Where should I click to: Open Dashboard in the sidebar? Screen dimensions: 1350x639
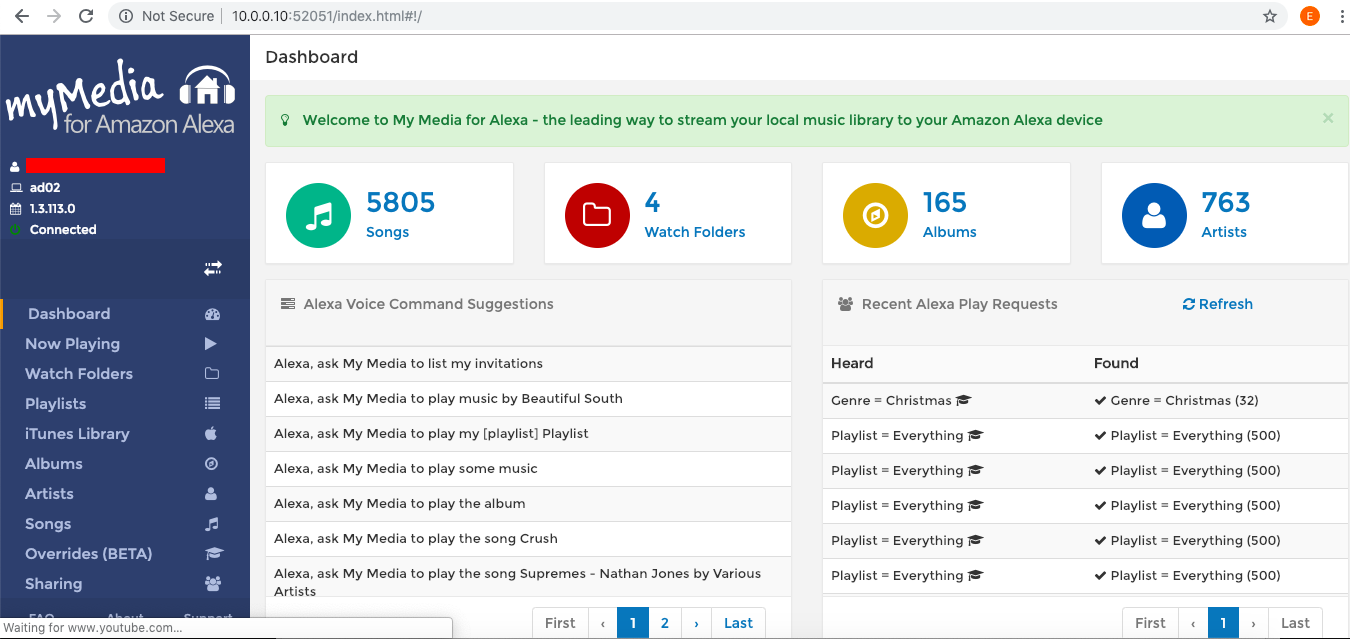[x=125, y=314]
